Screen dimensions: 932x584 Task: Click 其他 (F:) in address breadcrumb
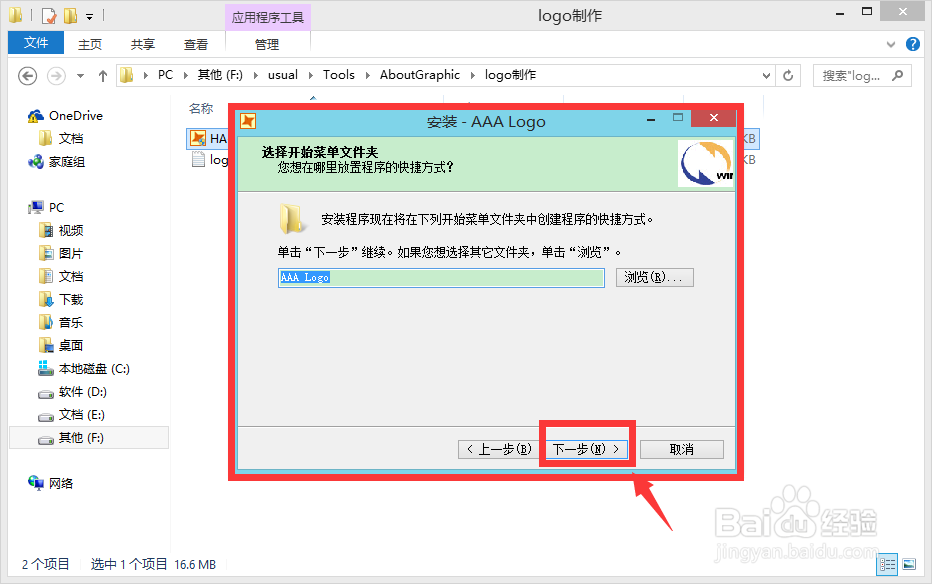pos(220,75)
